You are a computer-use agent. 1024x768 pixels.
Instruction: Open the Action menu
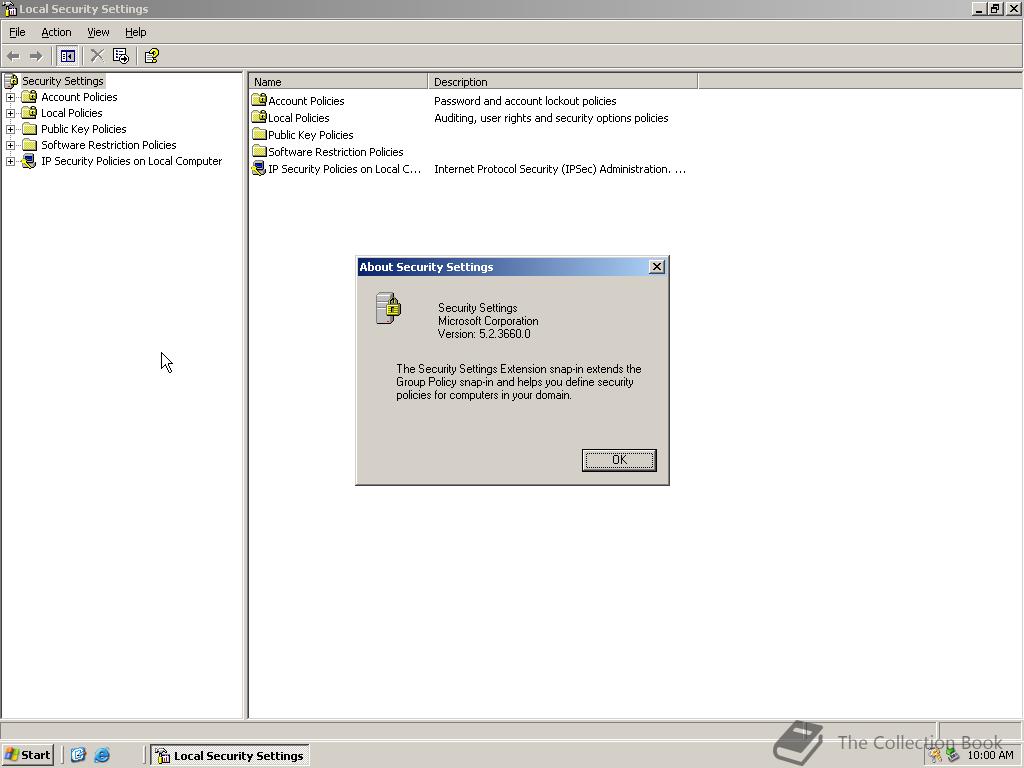[x=56, y=32]
